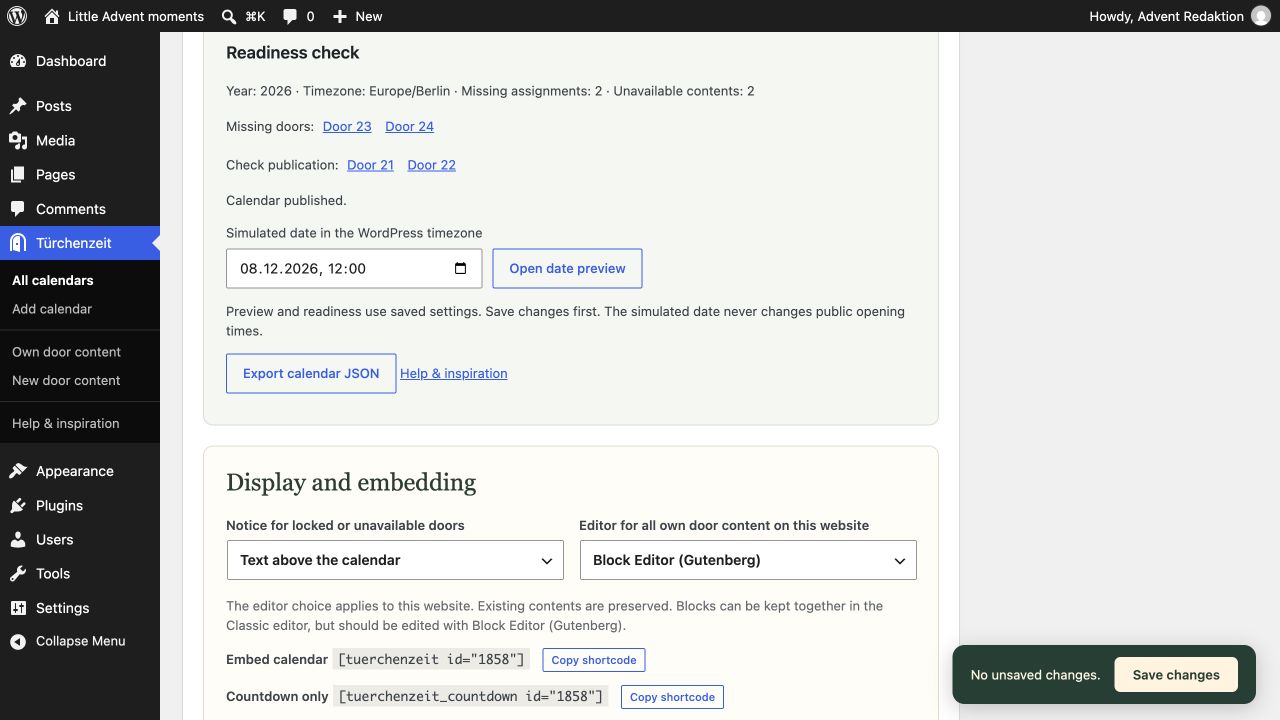Click the Dashboard gauge icon
The height and width of the screenshot is (720, 1280).
tap(18, 61)
